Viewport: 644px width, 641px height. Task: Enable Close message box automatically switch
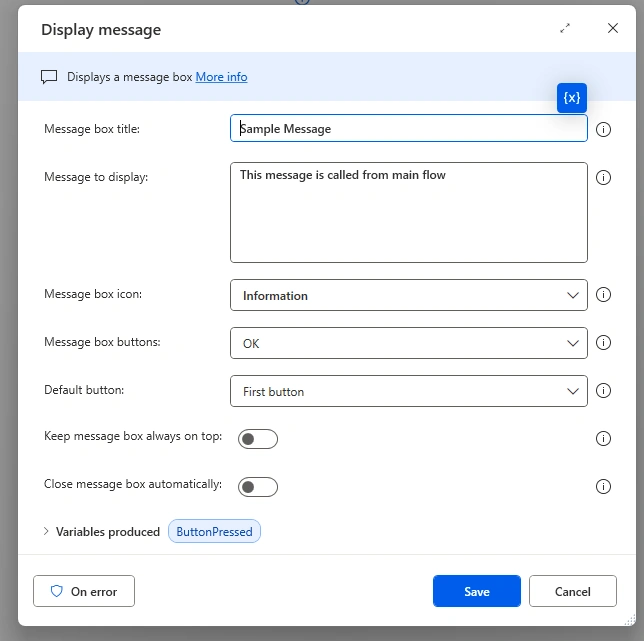(x=258, y=487)
